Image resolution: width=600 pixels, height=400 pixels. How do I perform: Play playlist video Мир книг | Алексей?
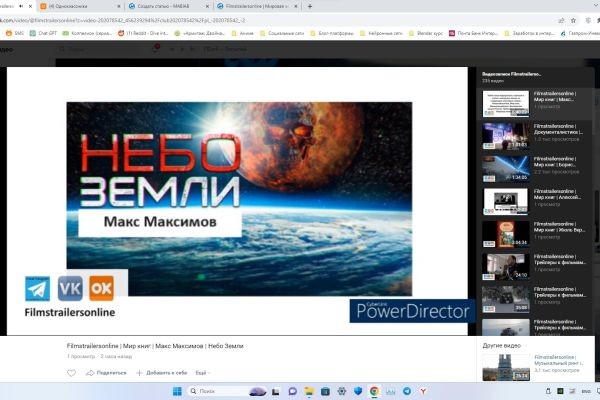click(x=534, y=201)
